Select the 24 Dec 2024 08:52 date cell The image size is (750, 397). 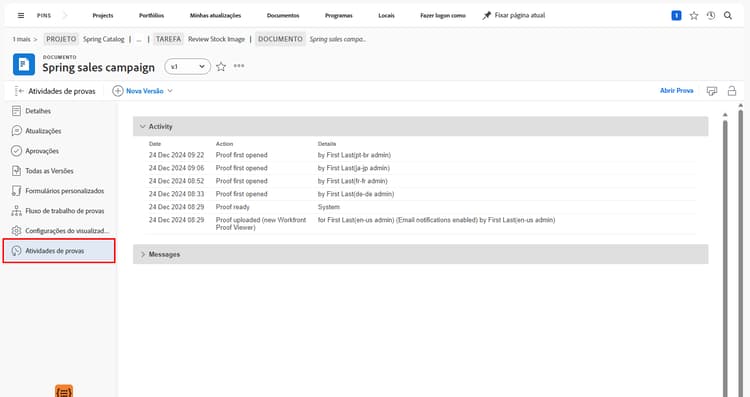point(176,181)
